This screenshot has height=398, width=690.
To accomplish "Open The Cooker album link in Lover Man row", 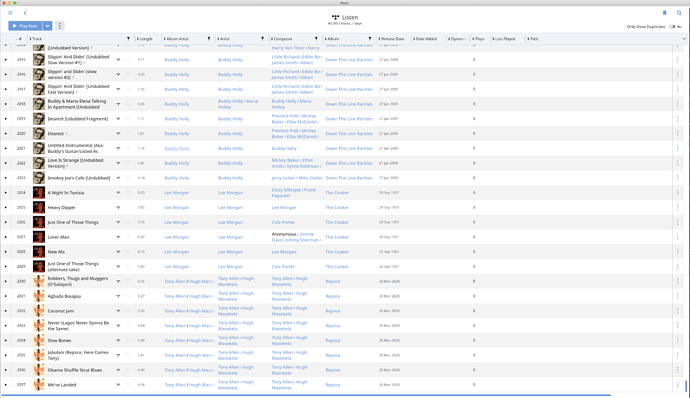I will (337, 237).
